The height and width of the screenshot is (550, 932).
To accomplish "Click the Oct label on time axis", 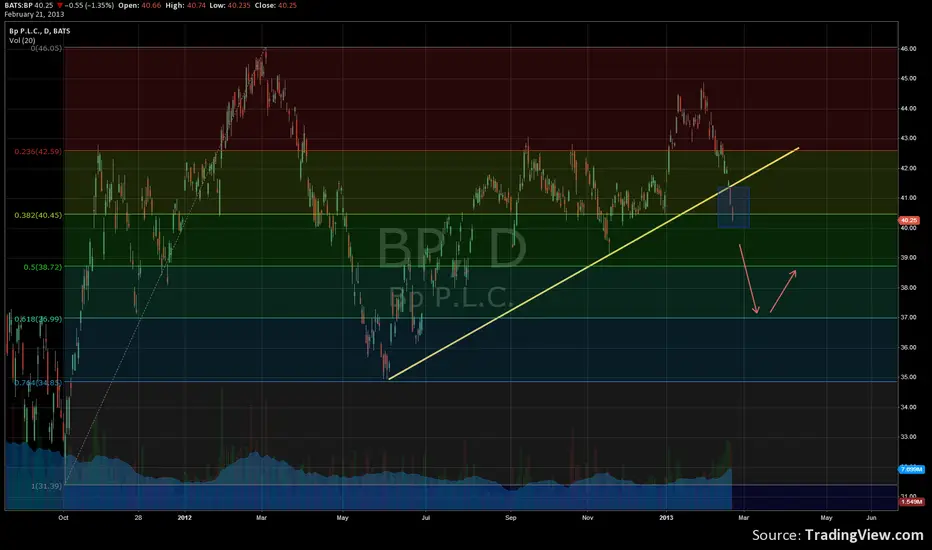I will (64, 518).
